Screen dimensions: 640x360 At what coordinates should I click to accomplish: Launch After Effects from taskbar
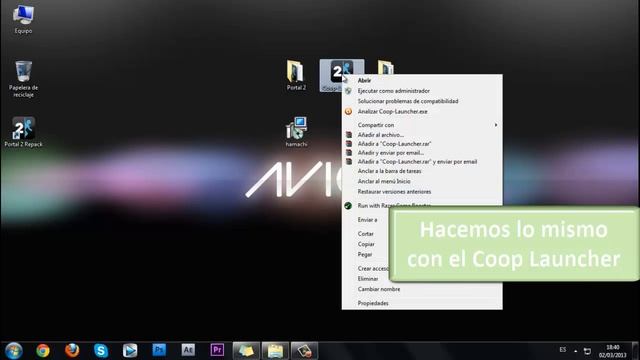coord(188,350)
